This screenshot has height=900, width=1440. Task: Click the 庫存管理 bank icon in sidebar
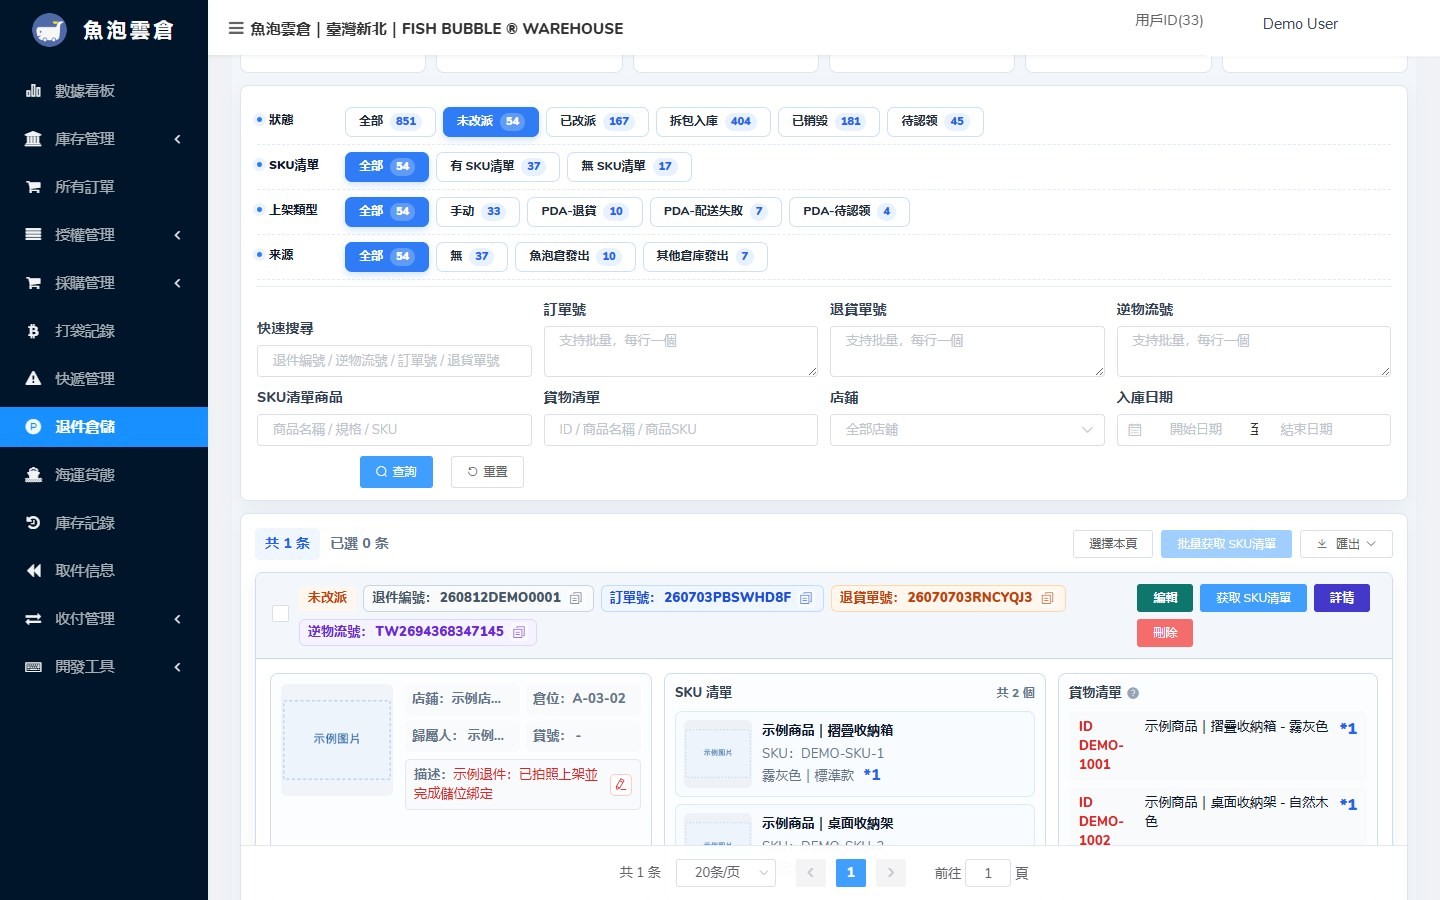point(33,139)
